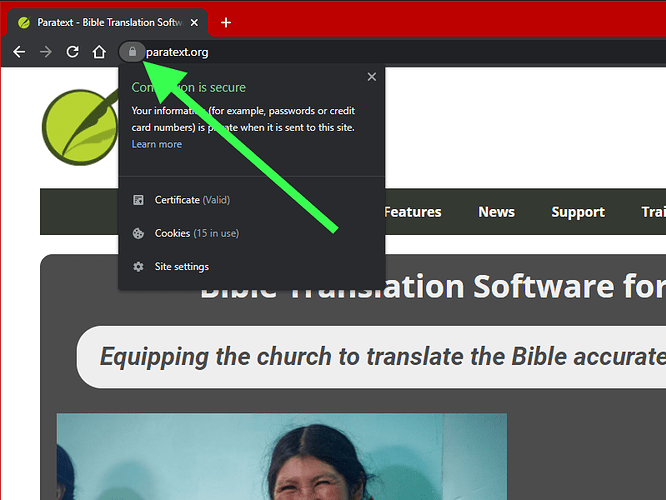Close the Paratext browser tab
The width and height of the screenshot is (666, 500).
click(x=194, y=23)
